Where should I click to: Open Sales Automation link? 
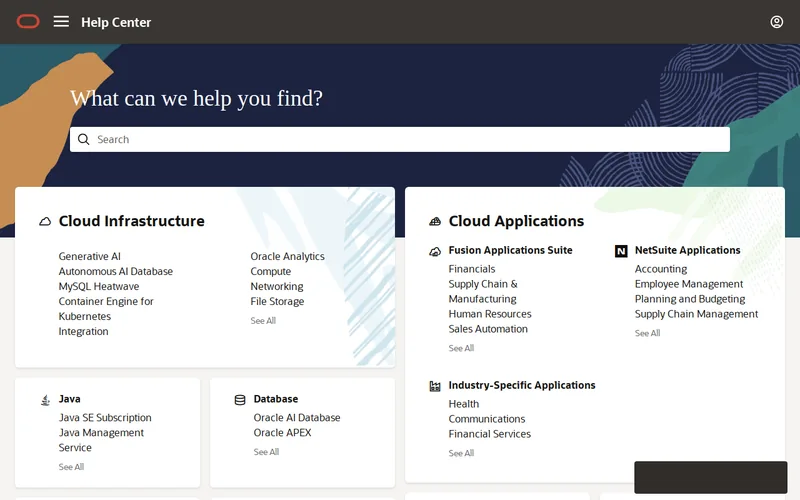(x=488, y=329)
